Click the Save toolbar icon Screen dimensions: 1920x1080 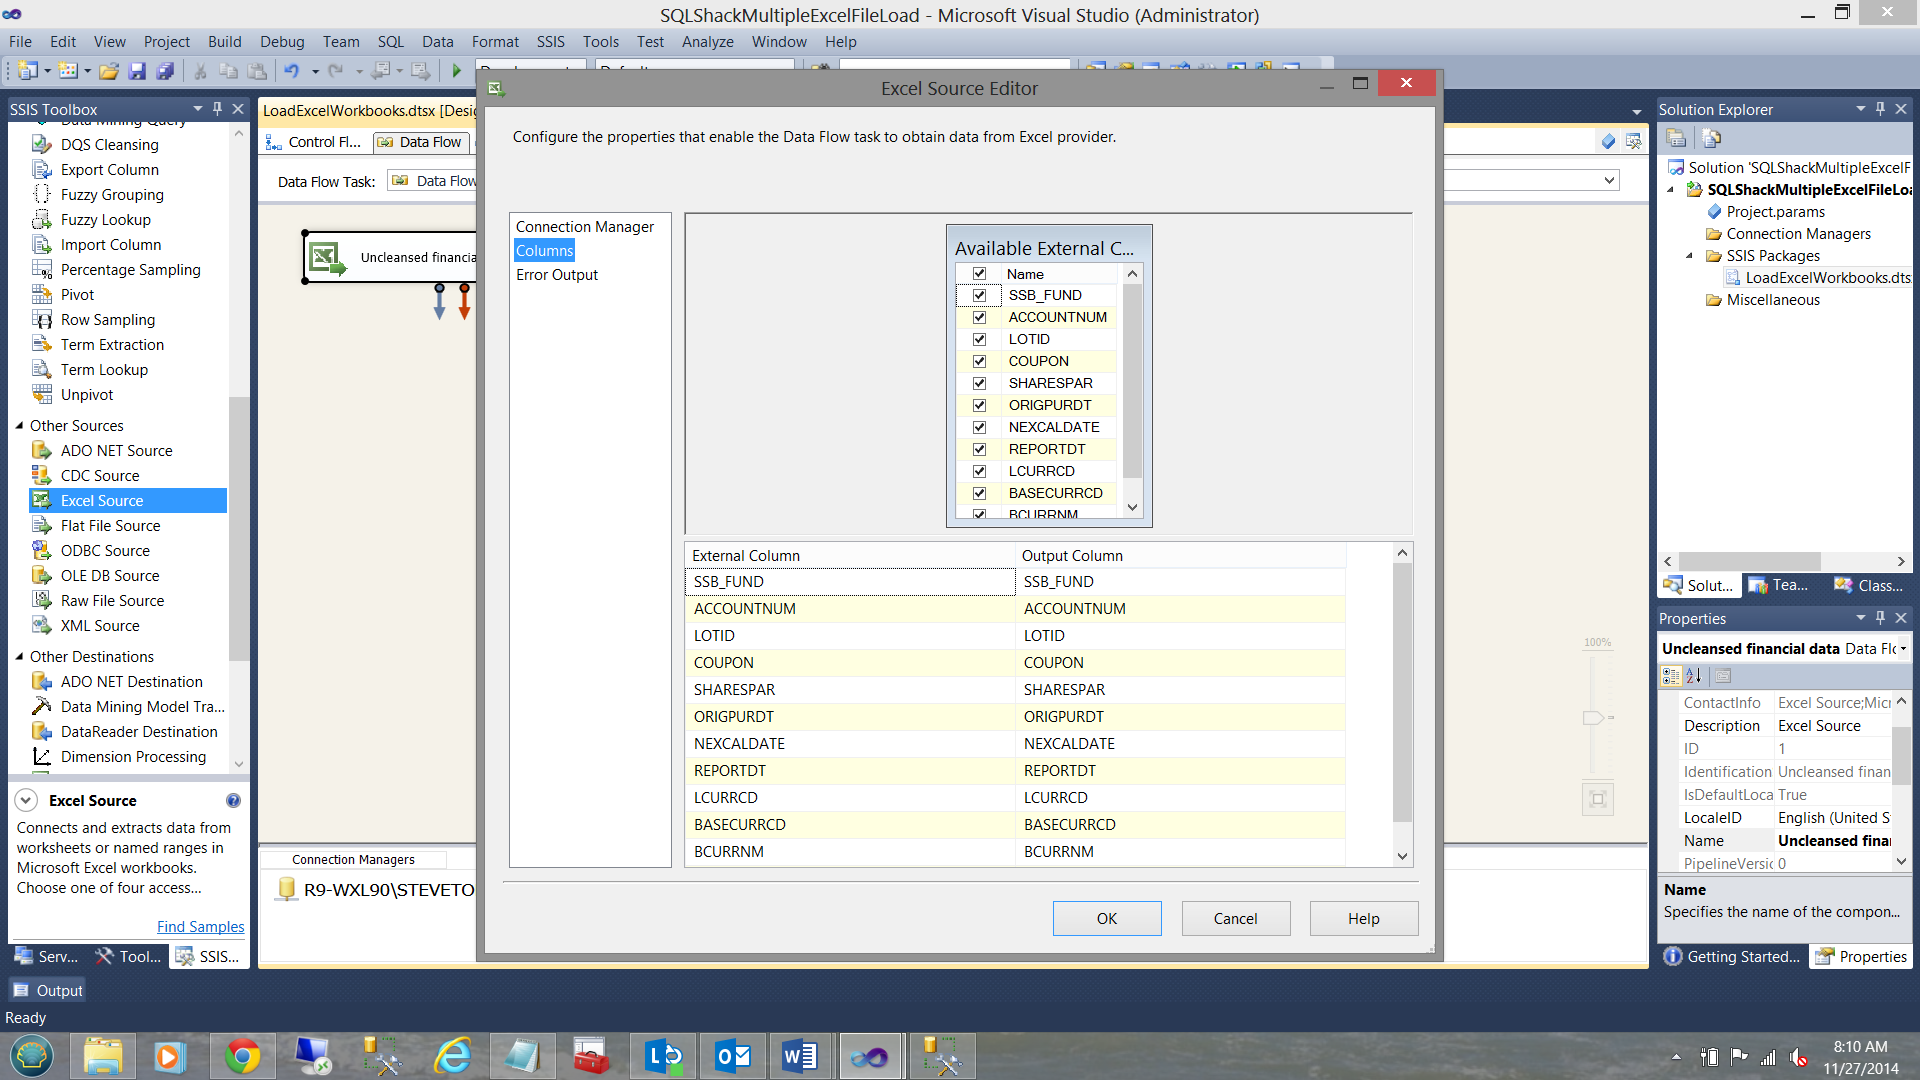click(137, 71)
